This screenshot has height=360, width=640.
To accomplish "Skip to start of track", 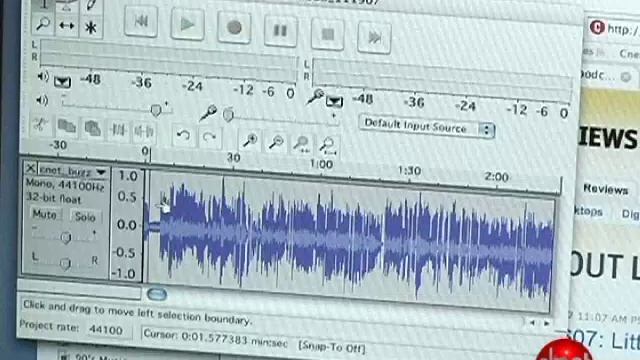I will click(141, 21).
